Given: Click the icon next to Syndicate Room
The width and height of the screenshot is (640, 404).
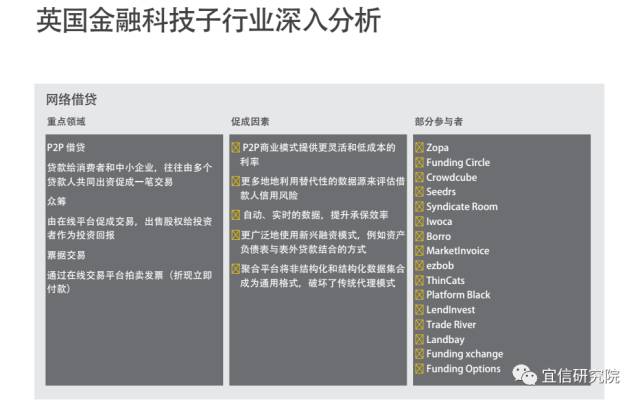Looking at the screenshot, I should (420, 207).
